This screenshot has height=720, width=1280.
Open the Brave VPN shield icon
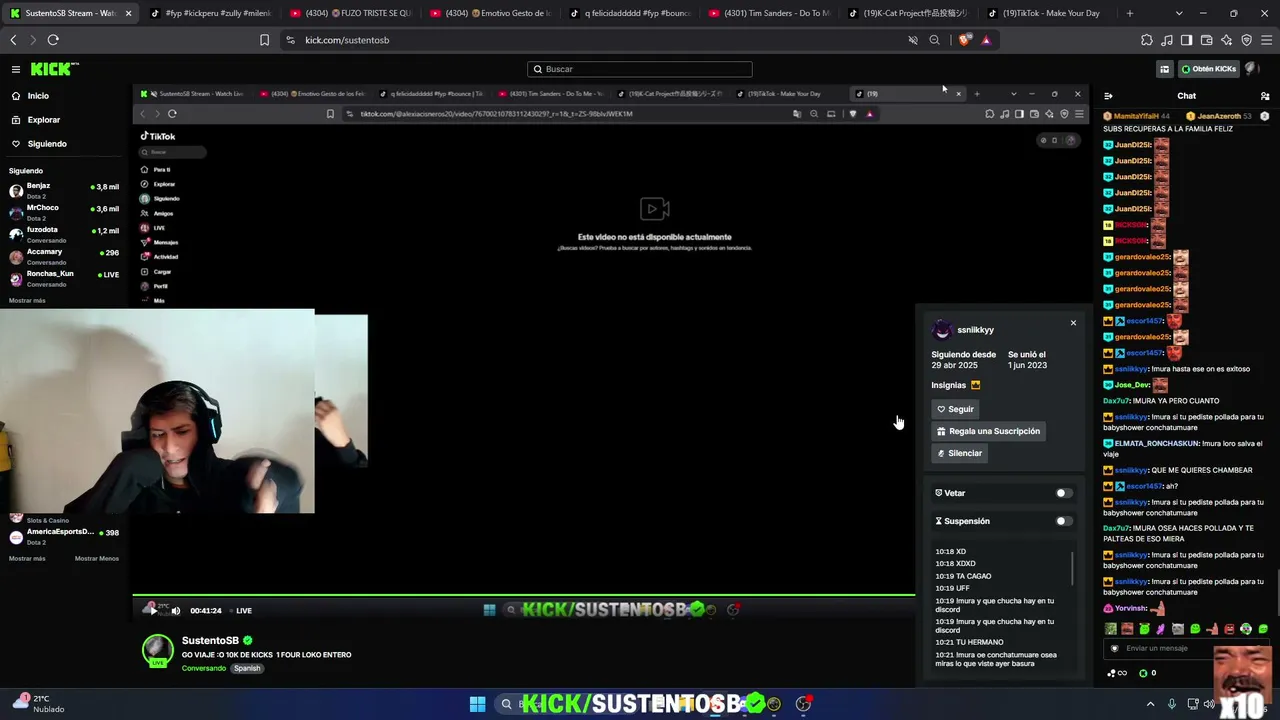coord(1246,40)
